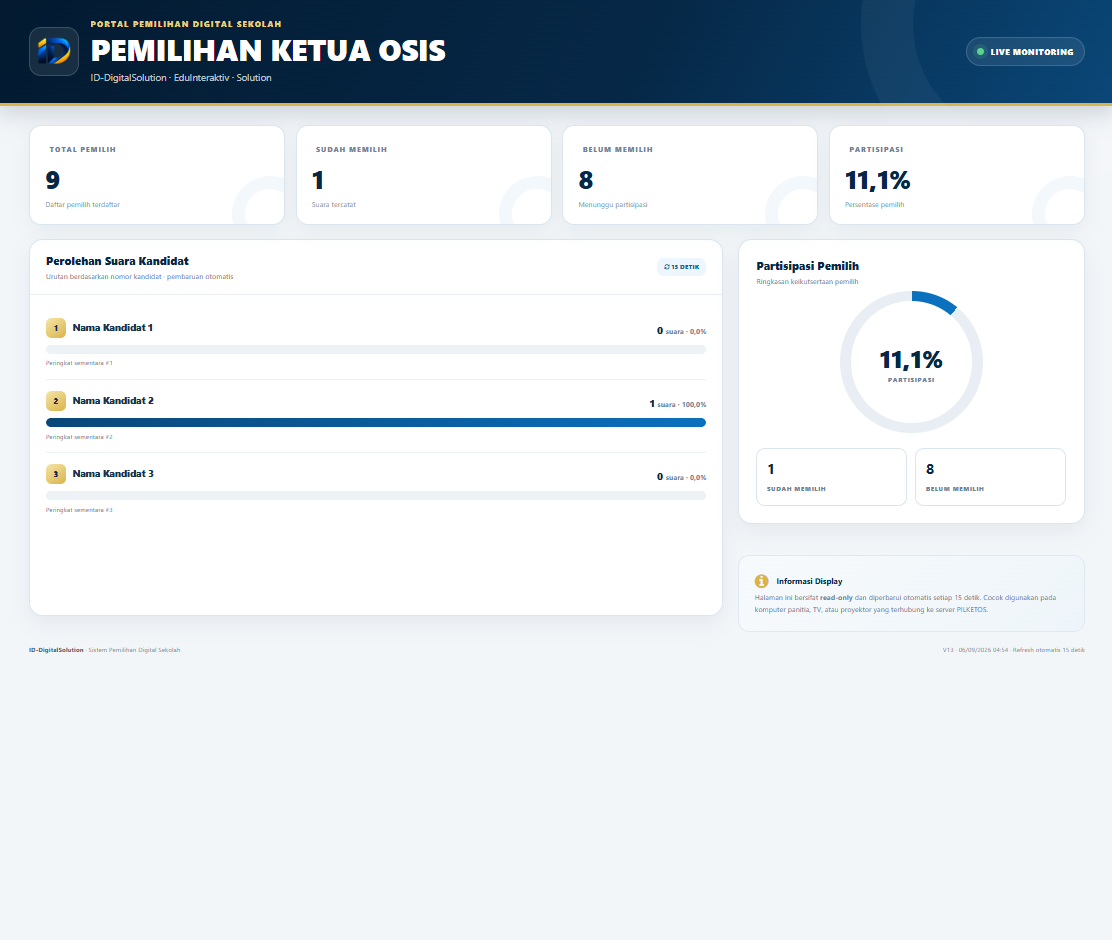Viewport: 1112px width, 940px height.
Task: Select the Nama Kandidat 2 label
Action: (x=113, y=401)
